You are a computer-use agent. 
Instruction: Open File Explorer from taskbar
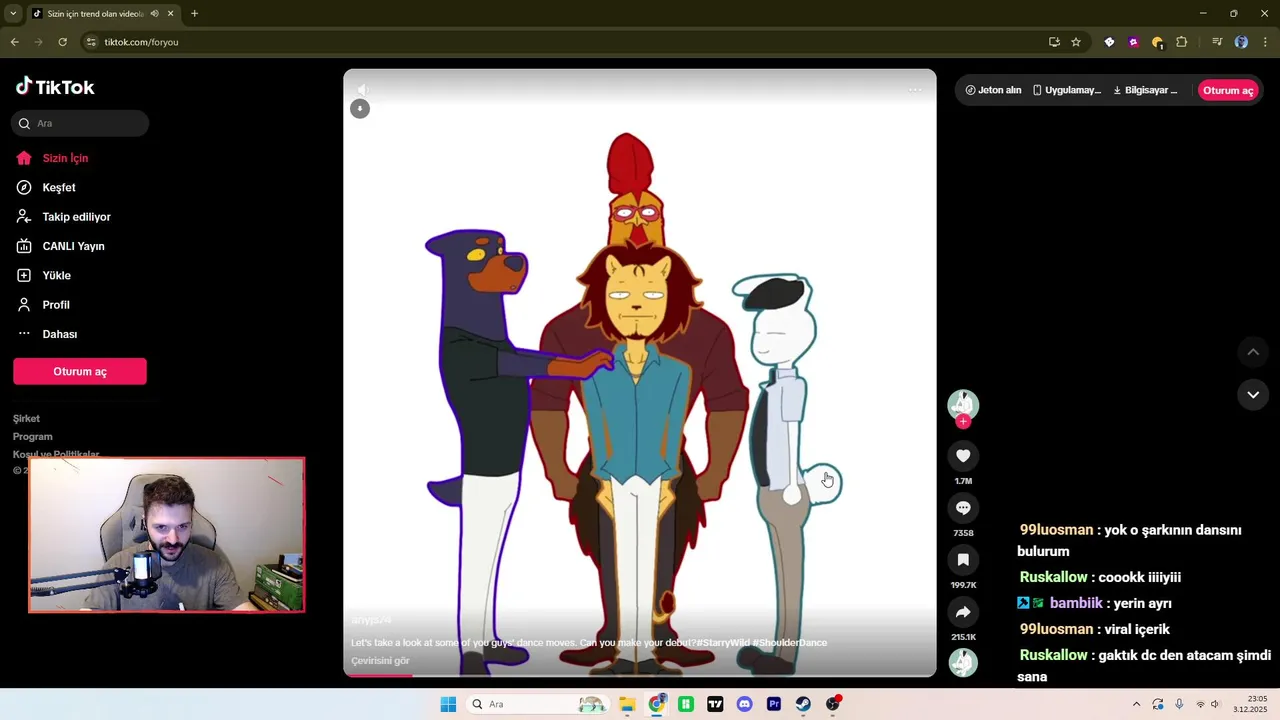[x=627, y=704]
